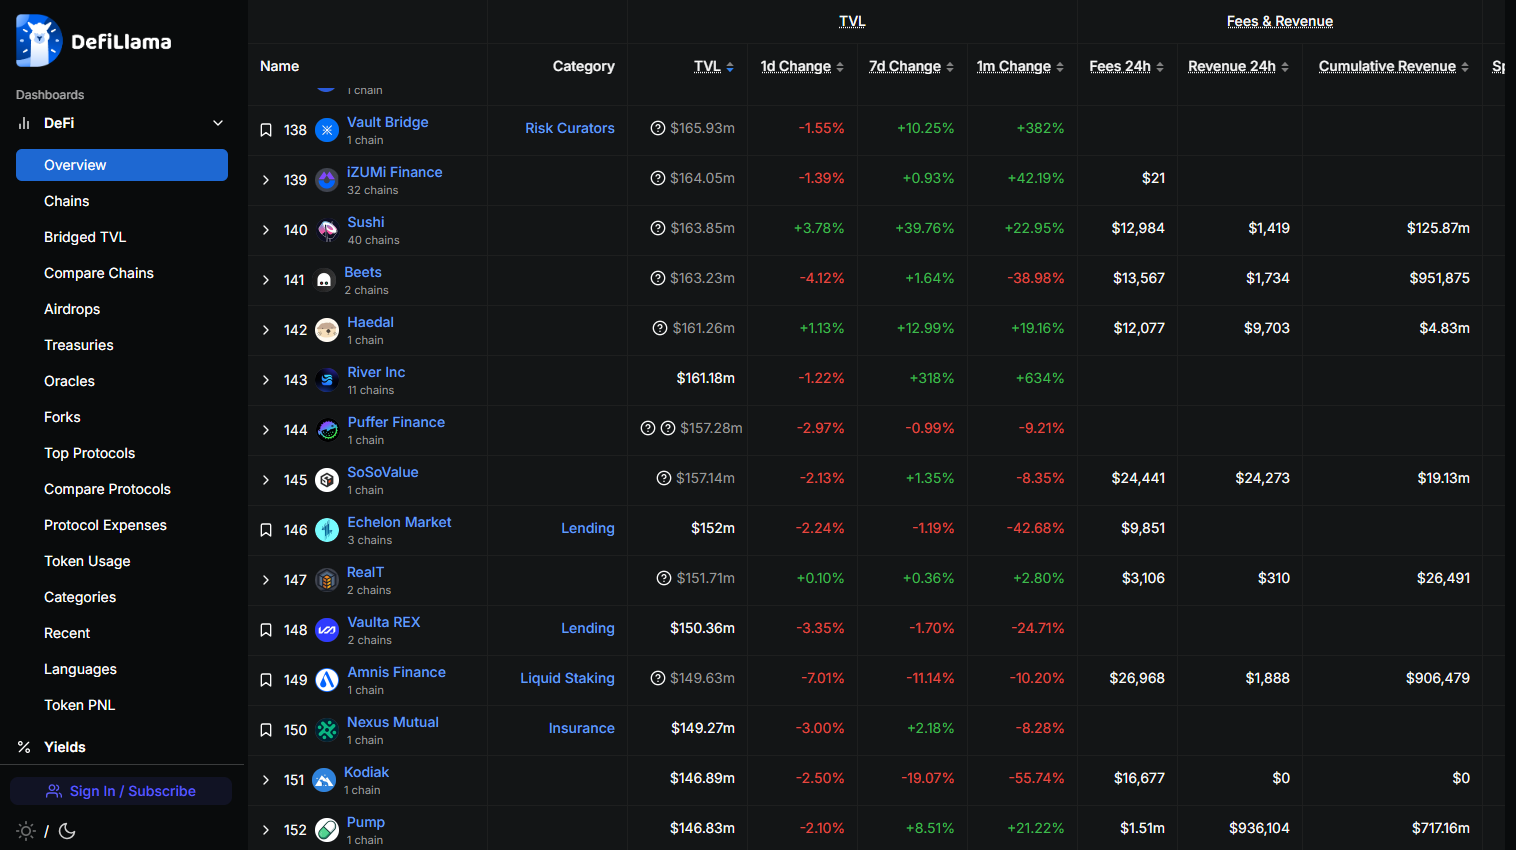1516x850 pixels.
Task: Expand the Haedal row
Action: 266,330
